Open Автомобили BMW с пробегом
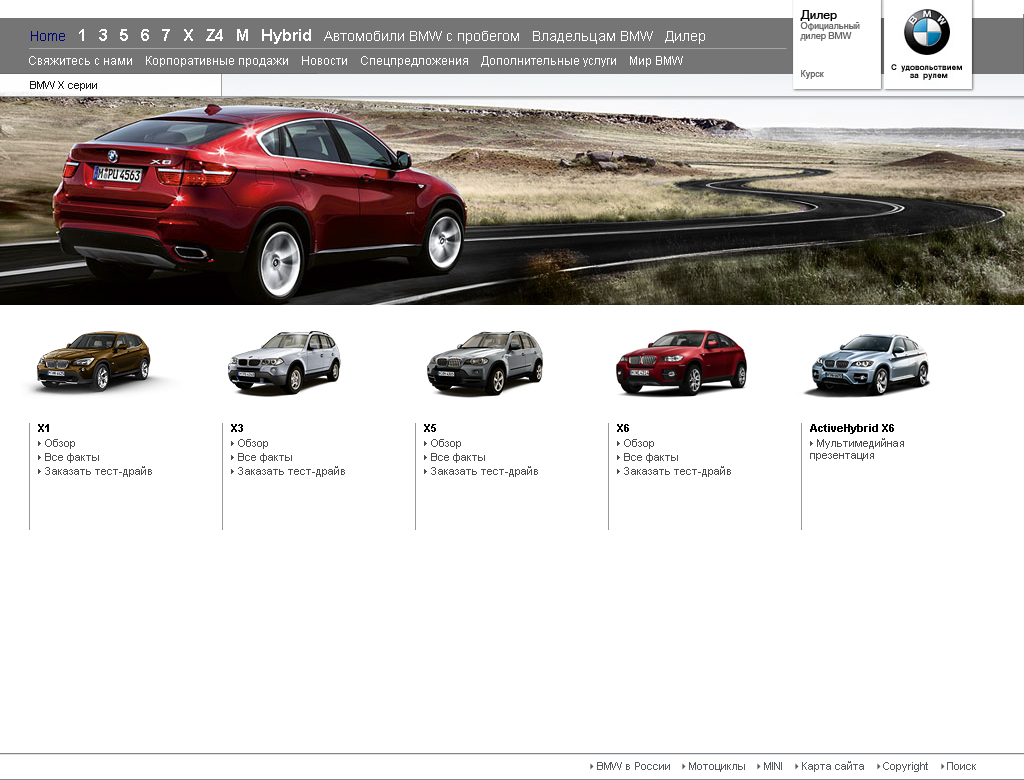This screenshot has width=1024, height=780. point(421,36)
